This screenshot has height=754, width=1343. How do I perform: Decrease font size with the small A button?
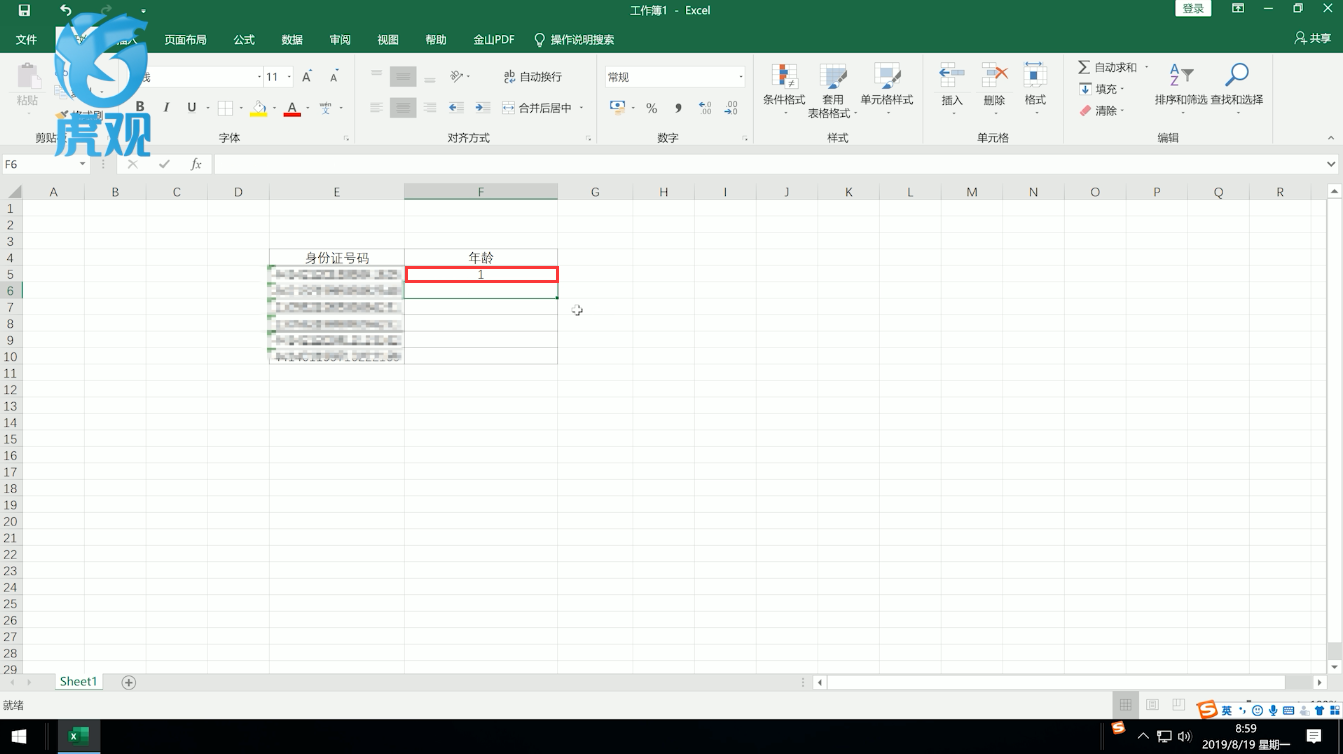click(334, 77)
